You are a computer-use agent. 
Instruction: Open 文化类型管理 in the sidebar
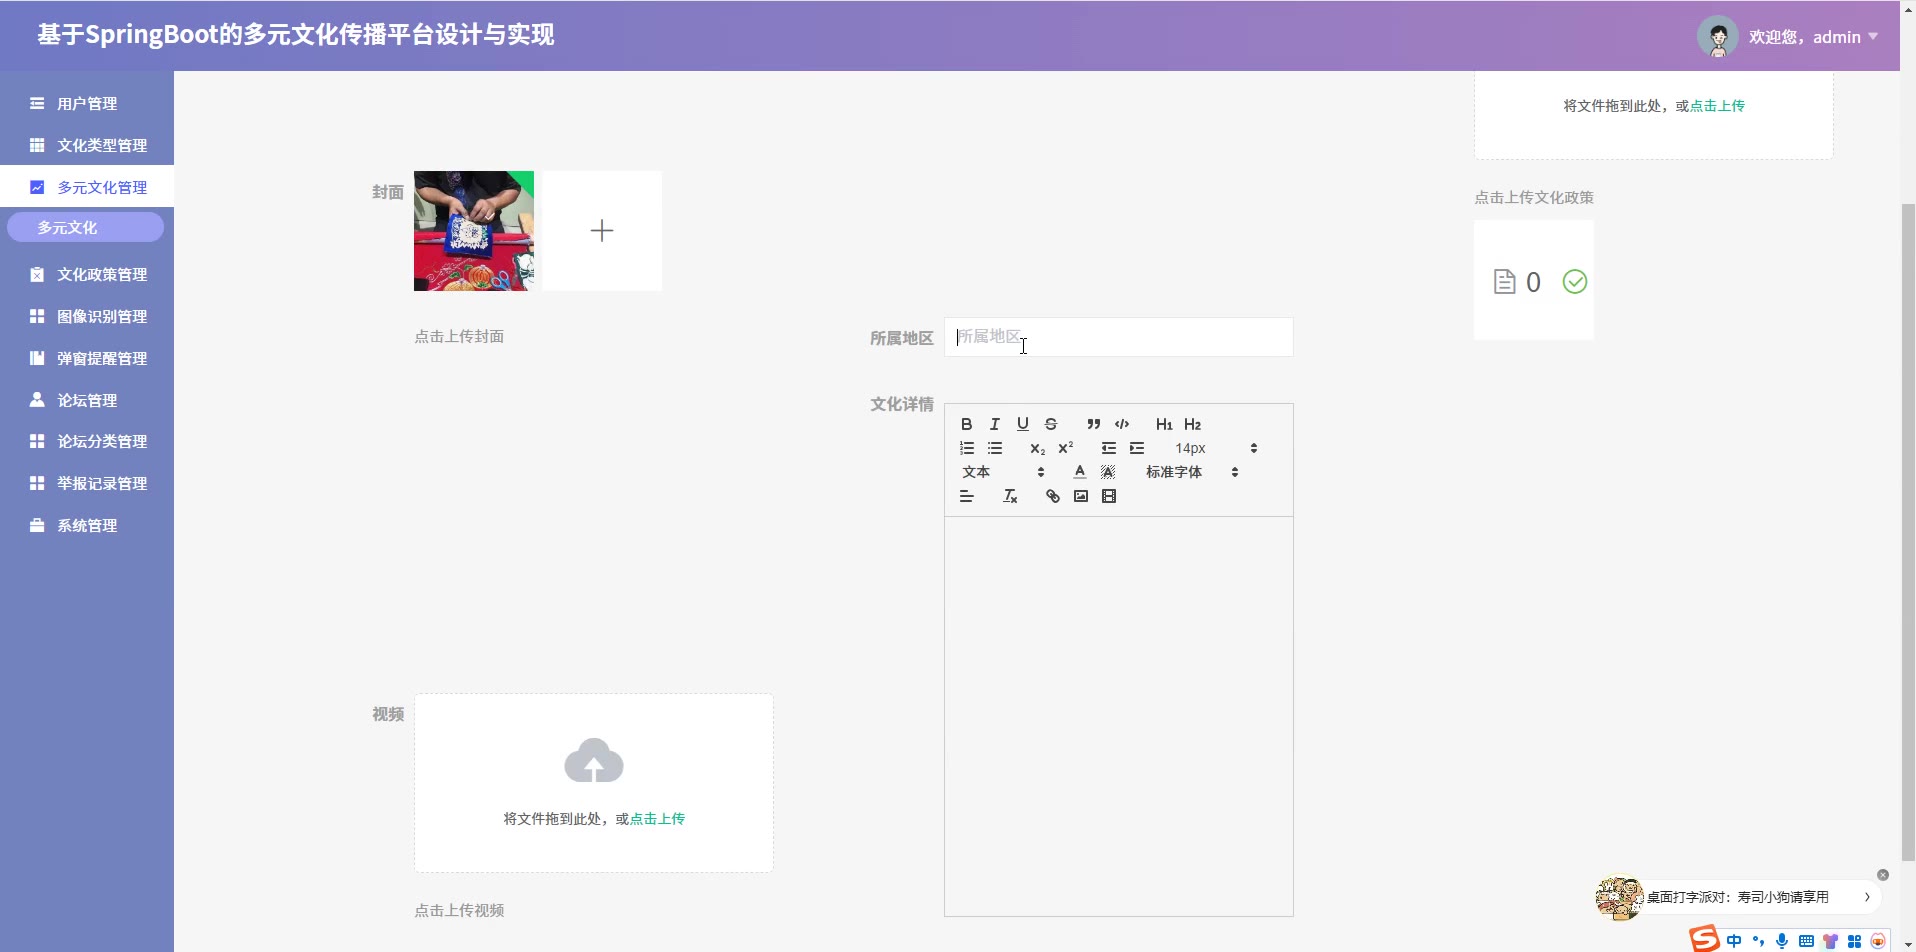87,145
